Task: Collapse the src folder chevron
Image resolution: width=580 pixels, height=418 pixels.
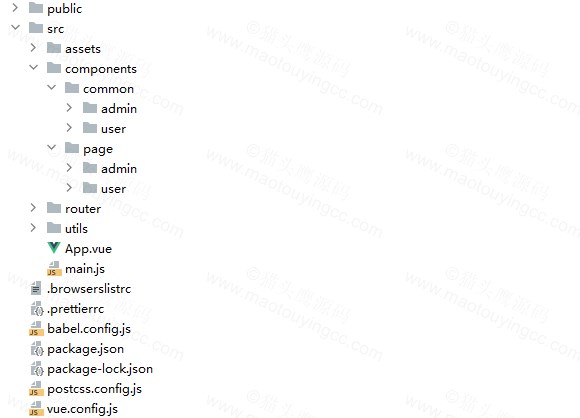Action: coord(16,27)
